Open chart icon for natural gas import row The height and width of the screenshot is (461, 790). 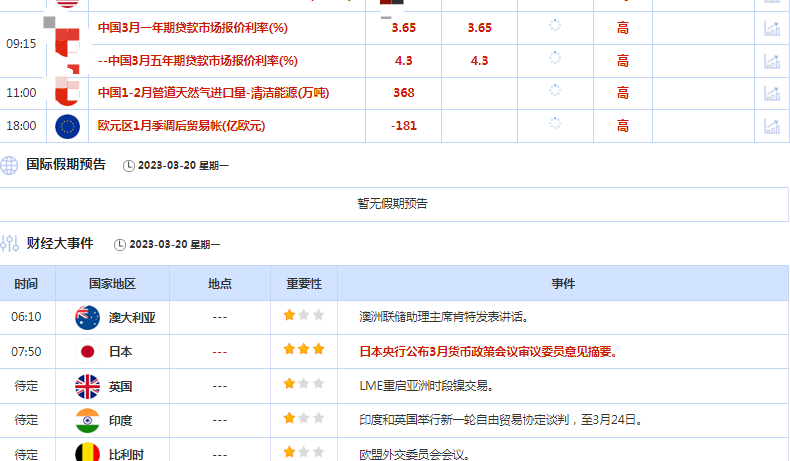772,93
